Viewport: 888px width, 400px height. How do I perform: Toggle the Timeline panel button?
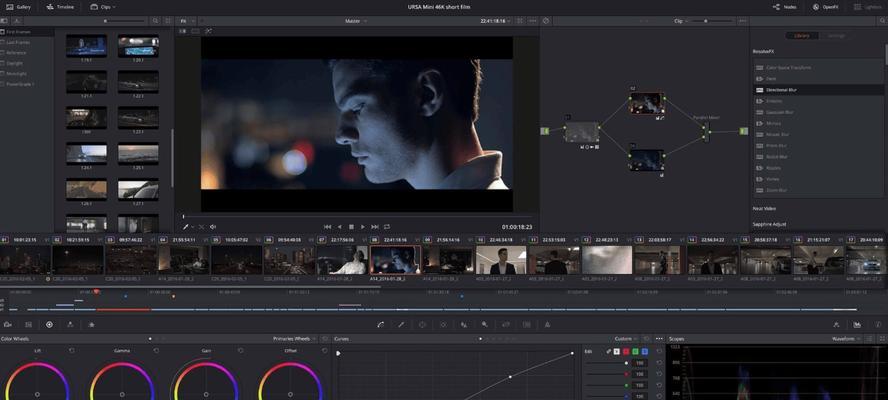point(60,7)
